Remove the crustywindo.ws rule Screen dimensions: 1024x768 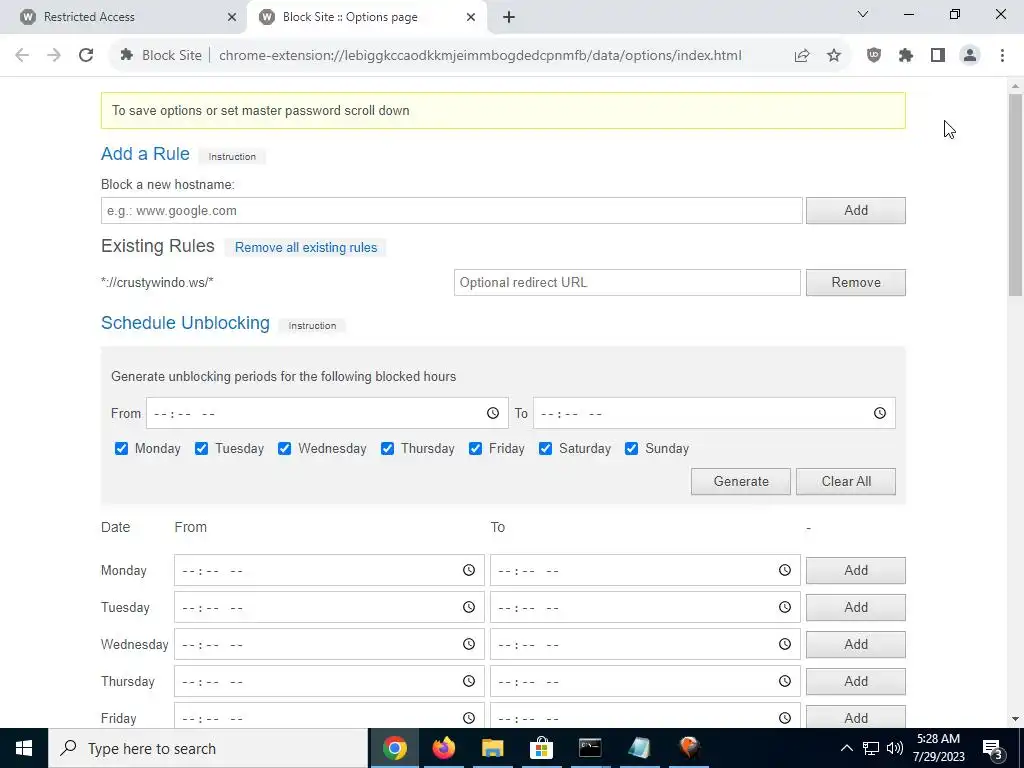tap(856, 283)
